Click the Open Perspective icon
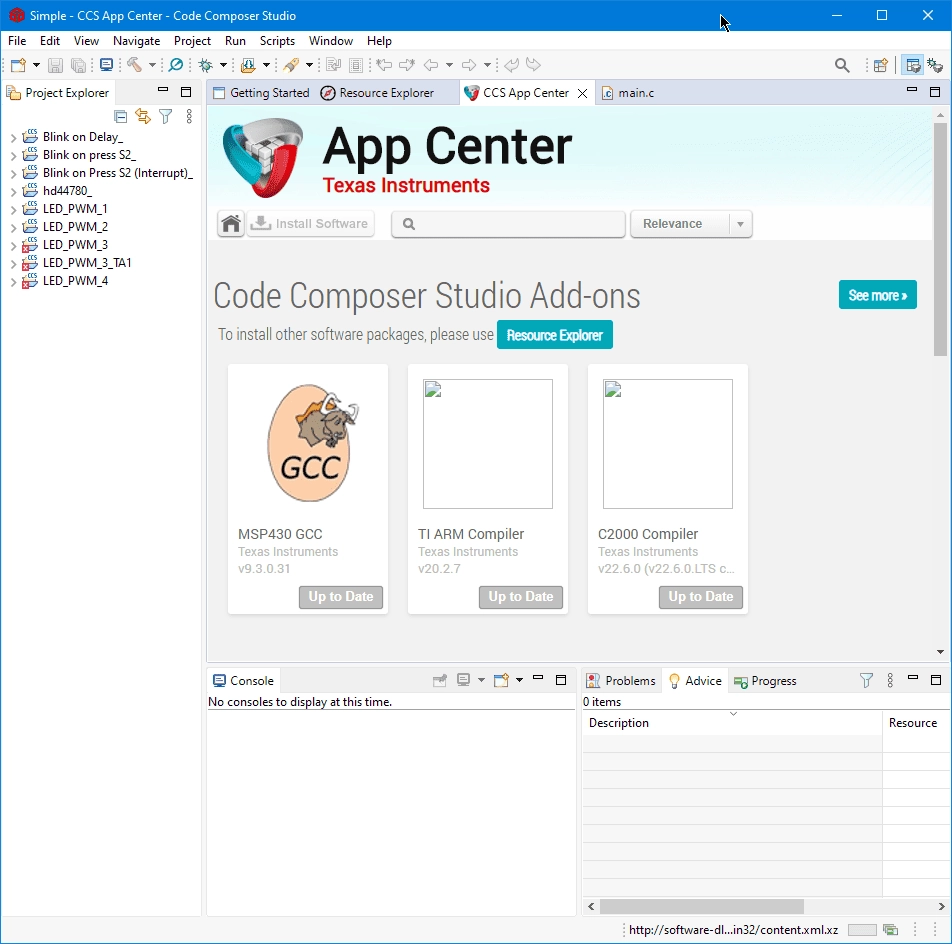 (x=880, y=65)
